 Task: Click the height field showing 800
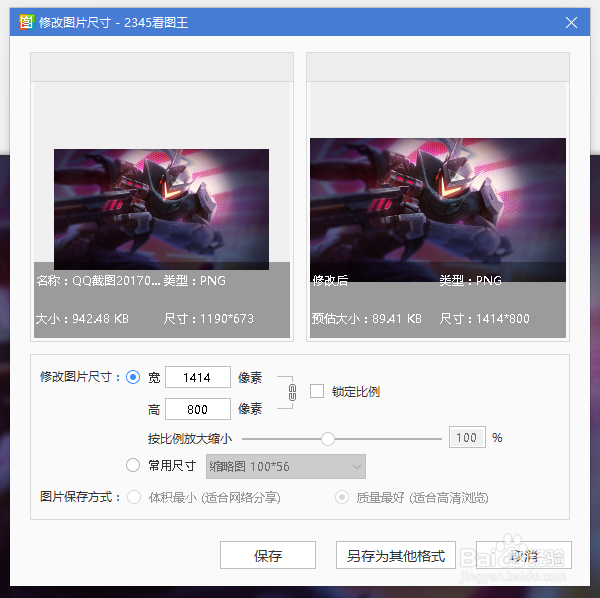pyautogui.click(x=198, y=409)
